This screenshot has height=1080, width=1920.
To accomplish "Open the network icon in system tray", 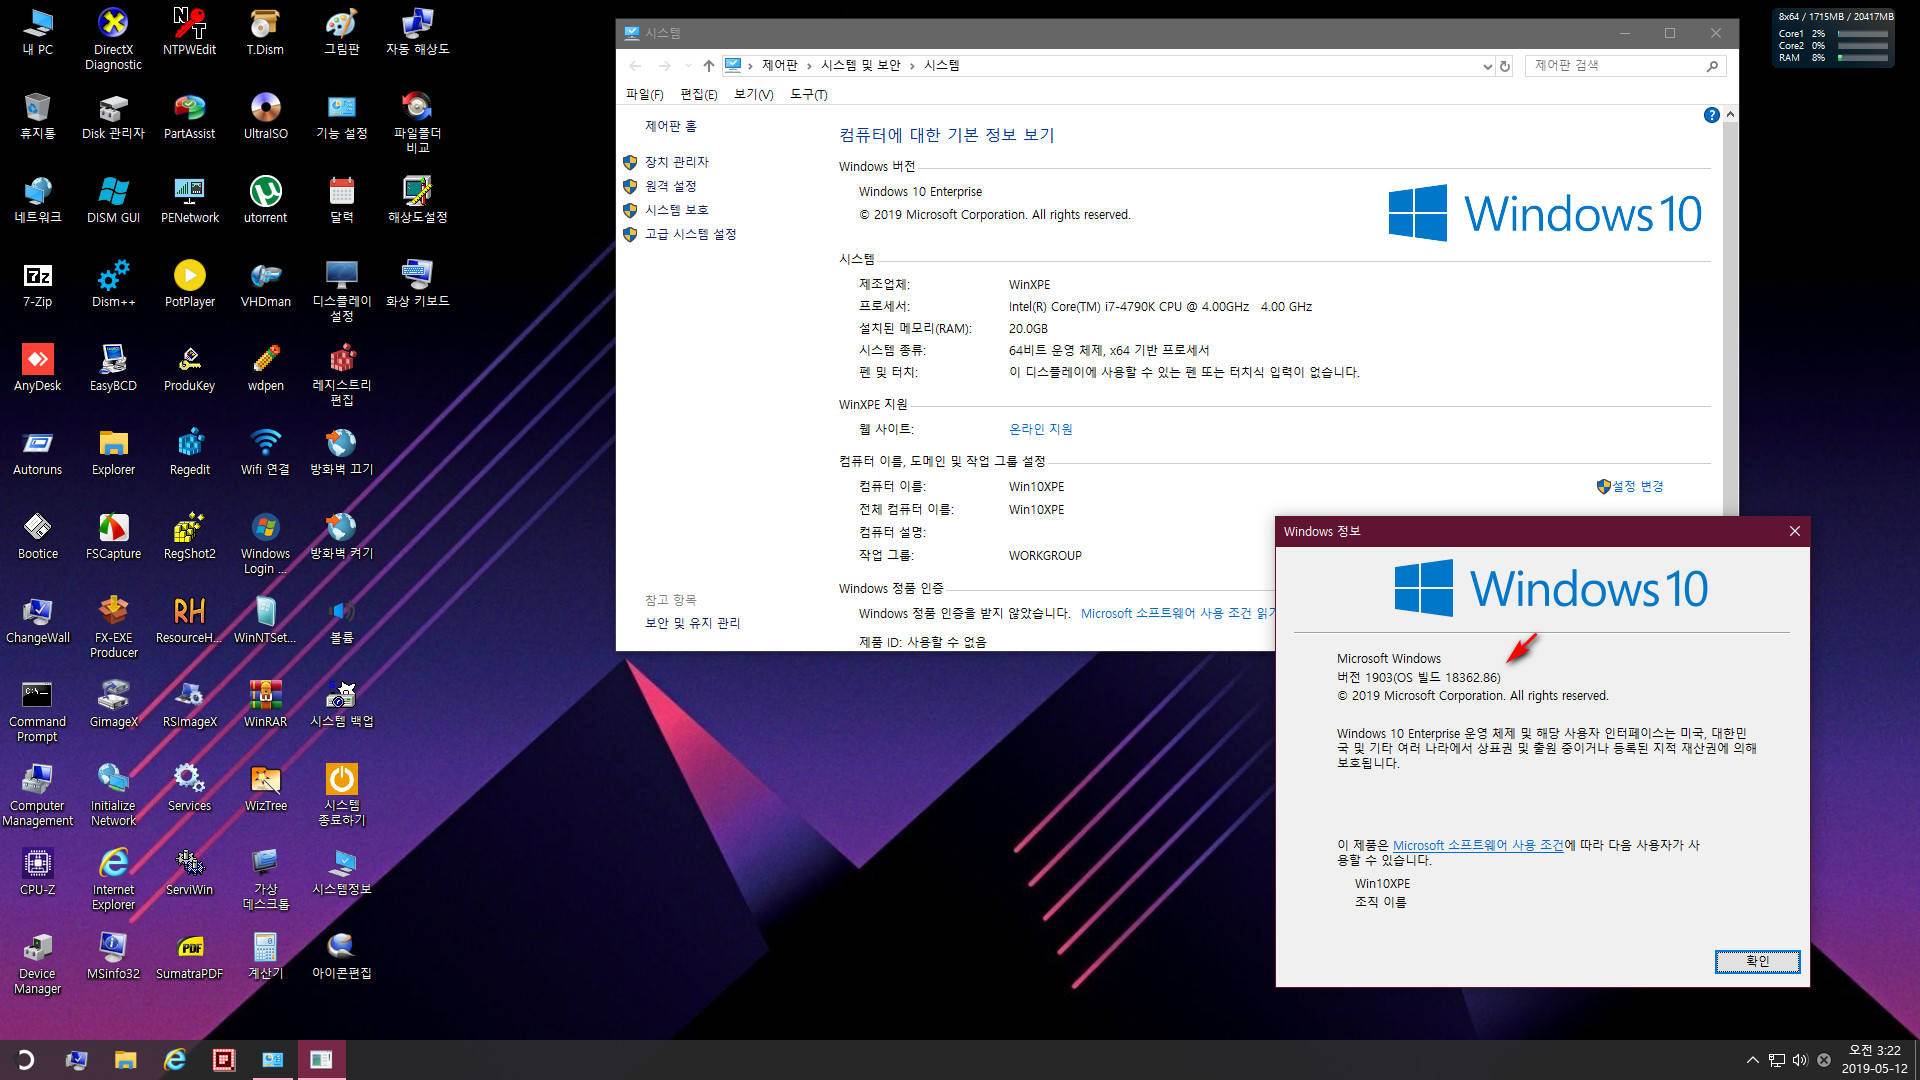I will point(1776,1060).
